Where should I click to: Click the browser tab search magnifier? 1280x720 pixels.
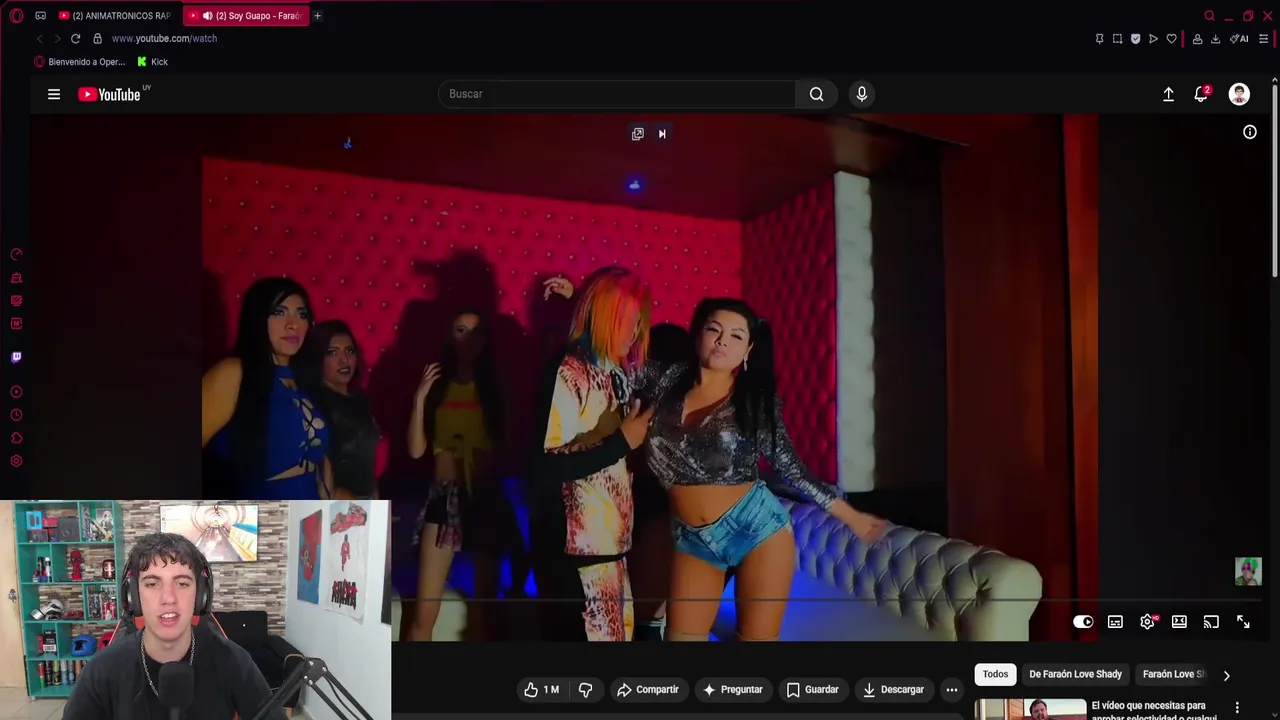1209,15
